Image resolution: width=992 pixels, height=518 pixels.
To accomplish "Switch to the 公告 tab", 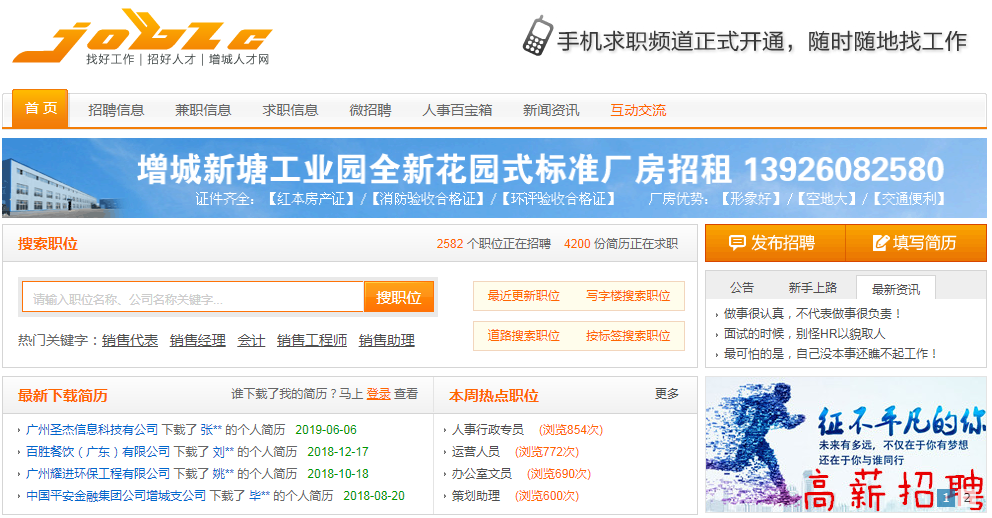I will click(x=741, y=288).
